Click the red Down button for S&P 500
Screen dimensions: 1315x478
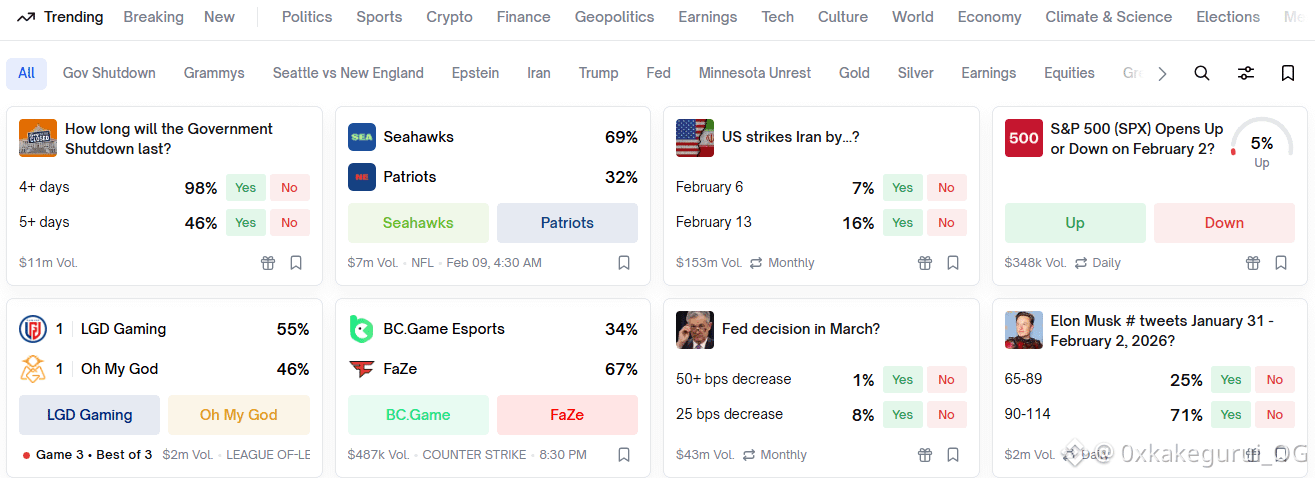(x=1224, y=223)
